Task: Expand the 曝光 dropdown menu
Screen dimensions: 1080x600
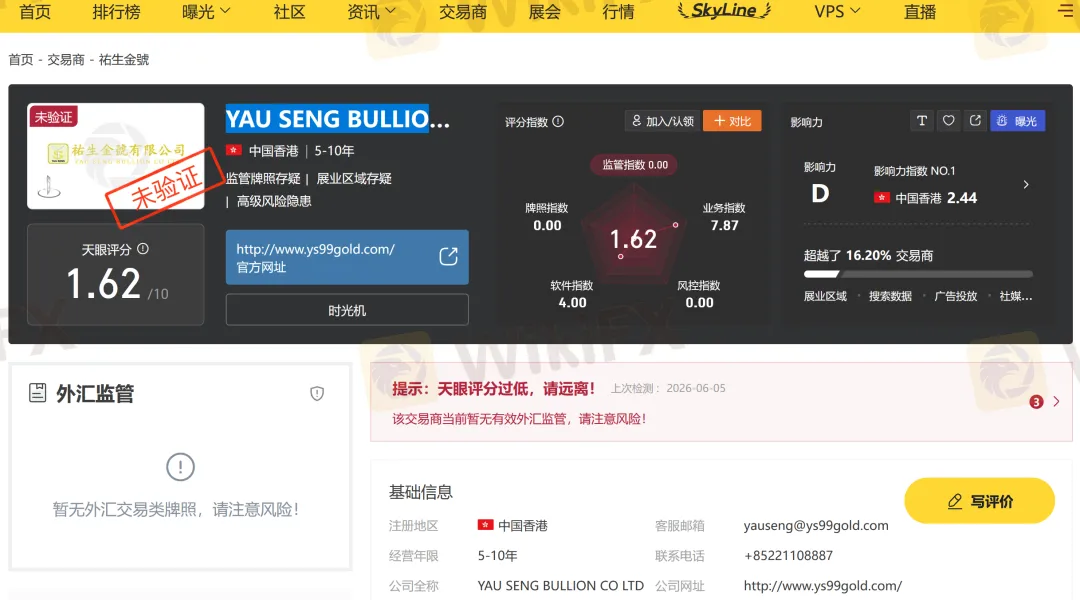Action: (x=206, y=12)
